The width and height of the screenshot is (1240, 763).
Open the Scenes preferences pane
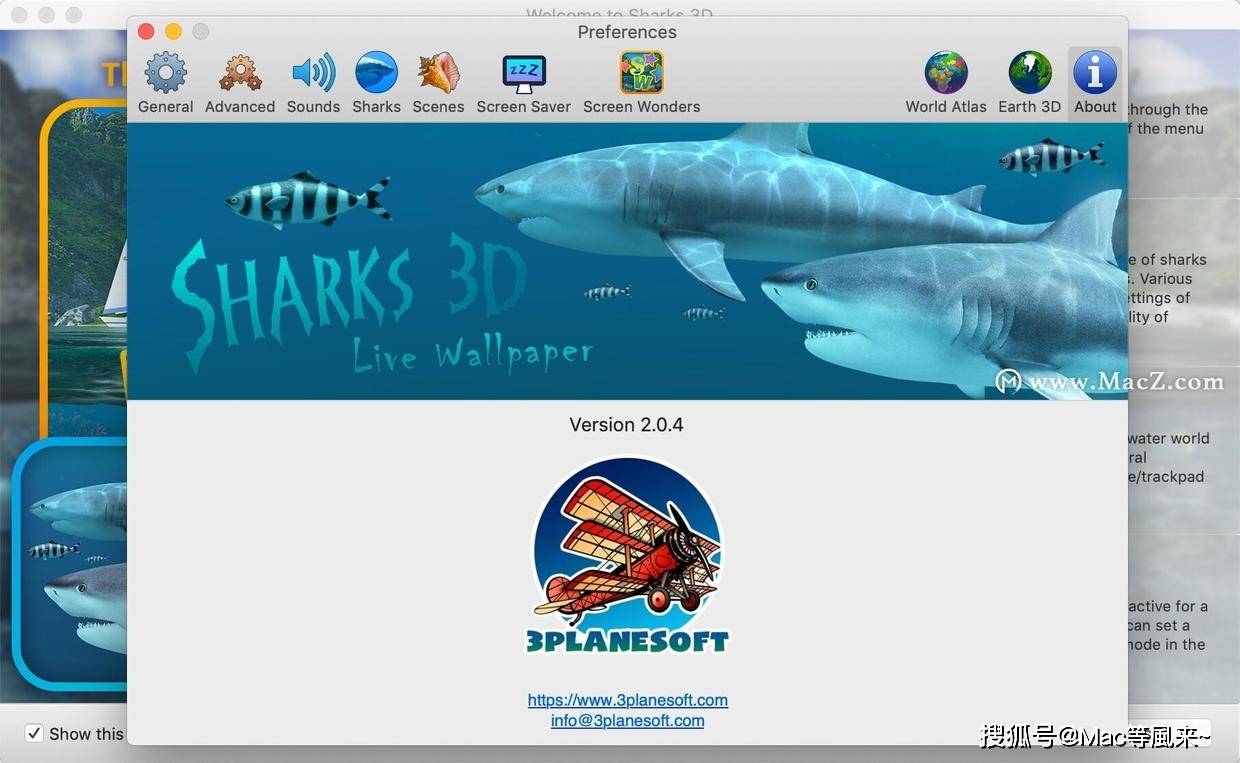pos(438,83)
